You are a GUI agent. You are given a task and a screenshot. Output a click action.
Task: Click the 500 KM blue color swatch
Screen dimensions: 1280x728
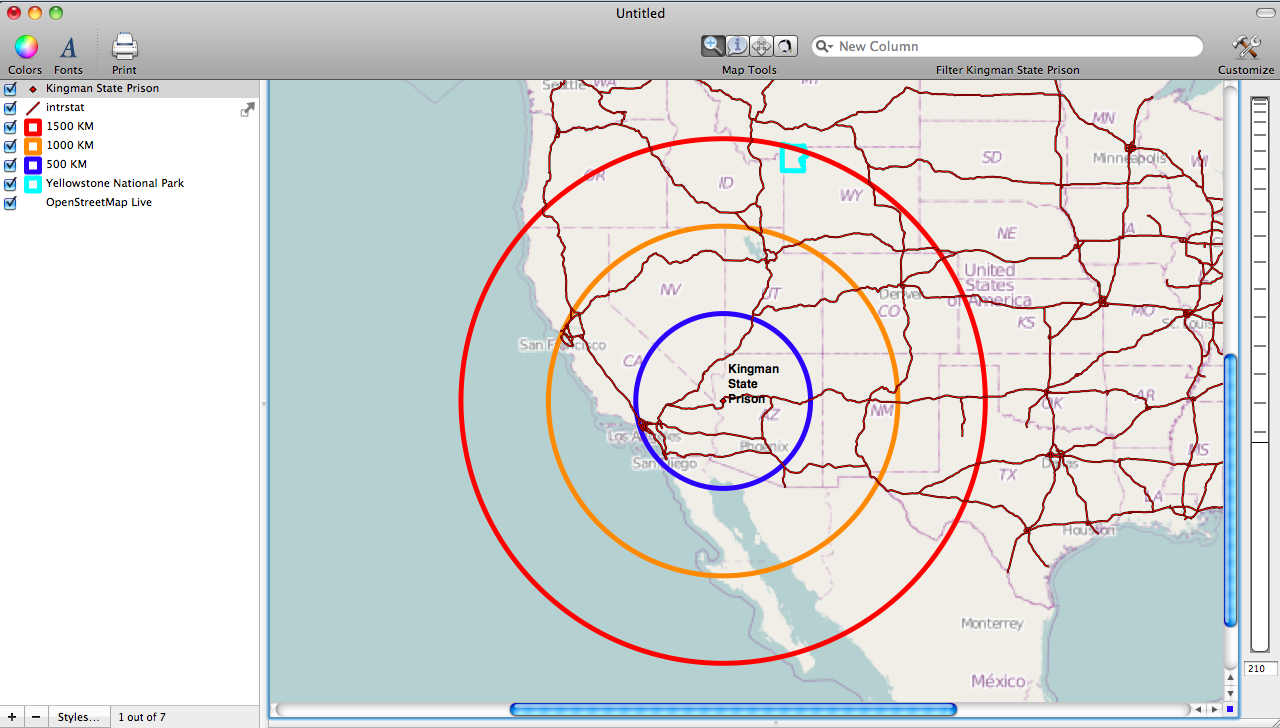[33, 165]
